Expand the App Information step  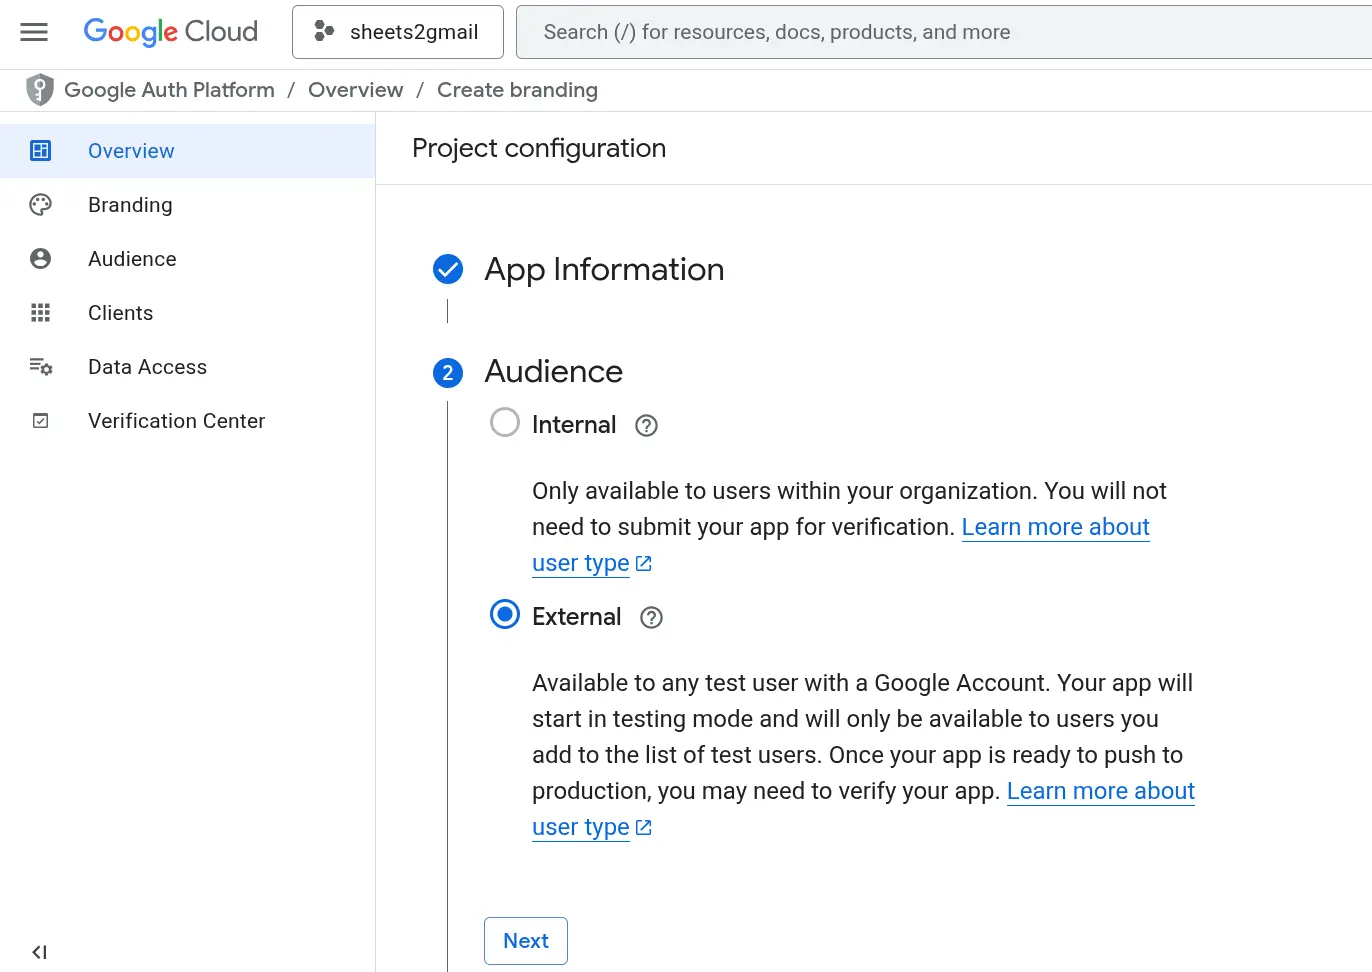click(x=603, y=270)
